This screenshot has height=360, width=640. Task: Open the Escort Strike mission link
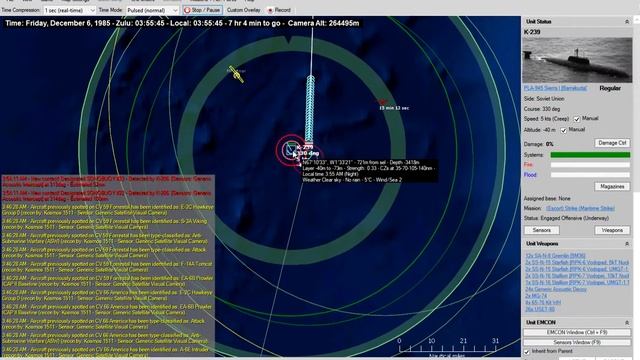[580, 209]
